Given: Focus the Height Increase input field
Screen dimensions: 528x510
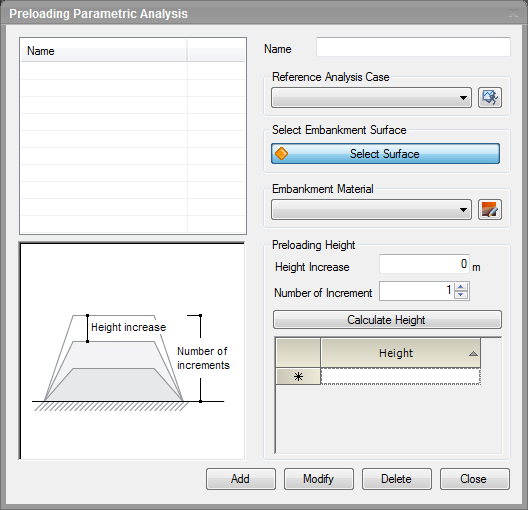Looking at the screenshot, I should tap(424, 264).
